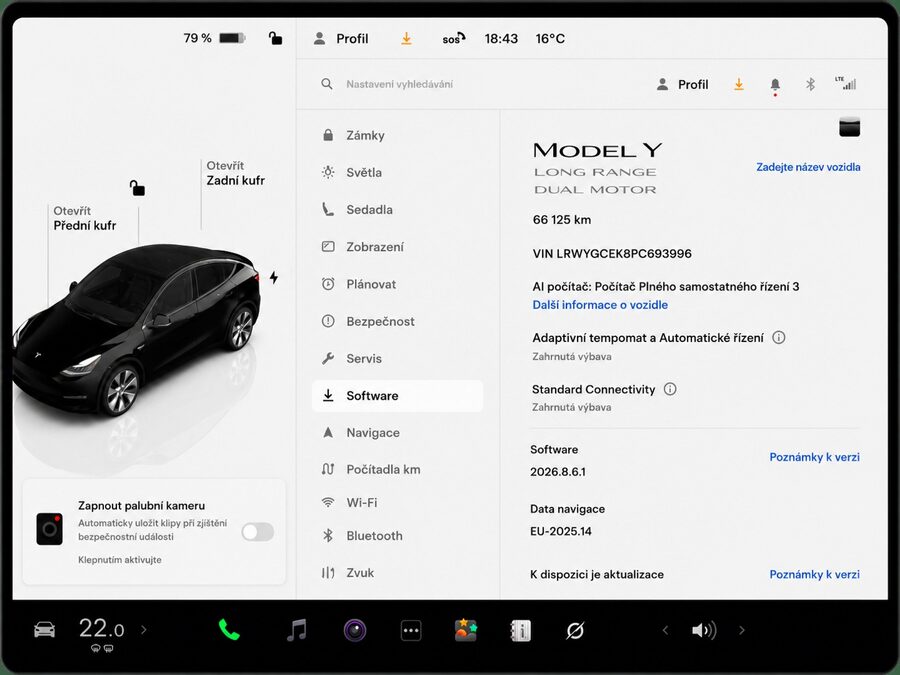This screenshot has width=900, height=675.
Task: Raise volume with right chevron
Action: [742, 630]
